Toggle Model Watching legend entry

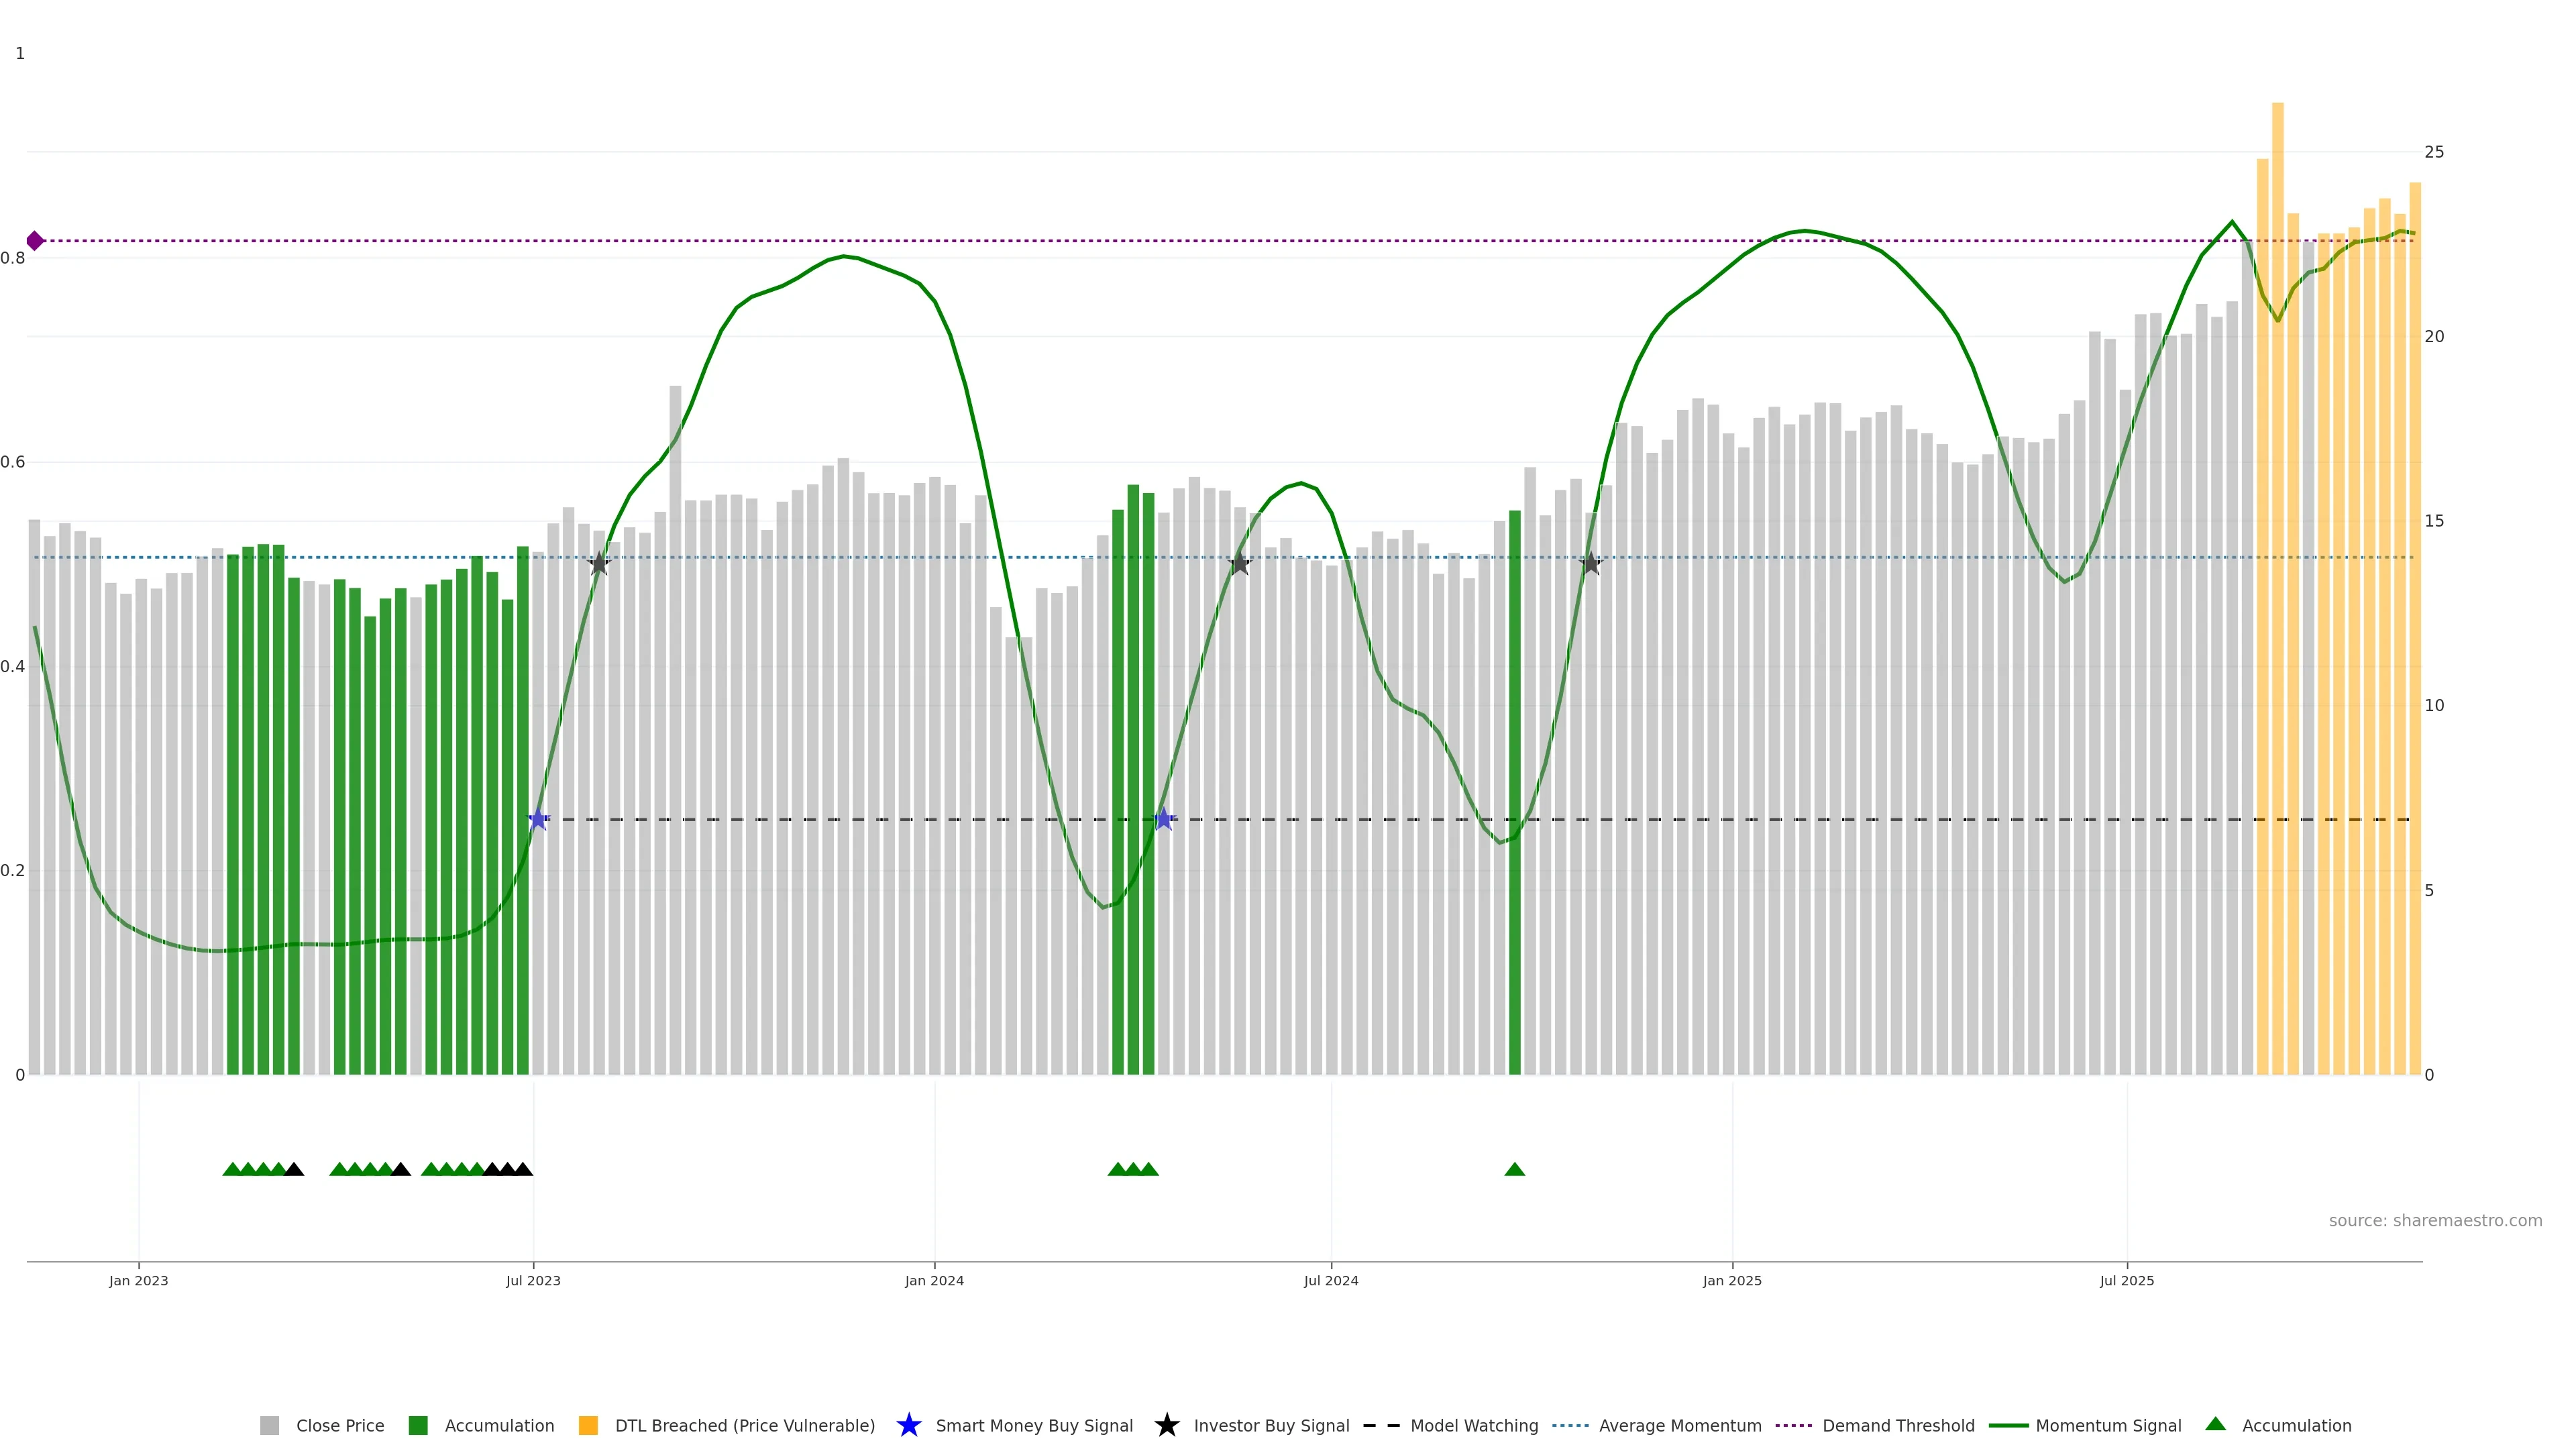tap(1473, 1426)
